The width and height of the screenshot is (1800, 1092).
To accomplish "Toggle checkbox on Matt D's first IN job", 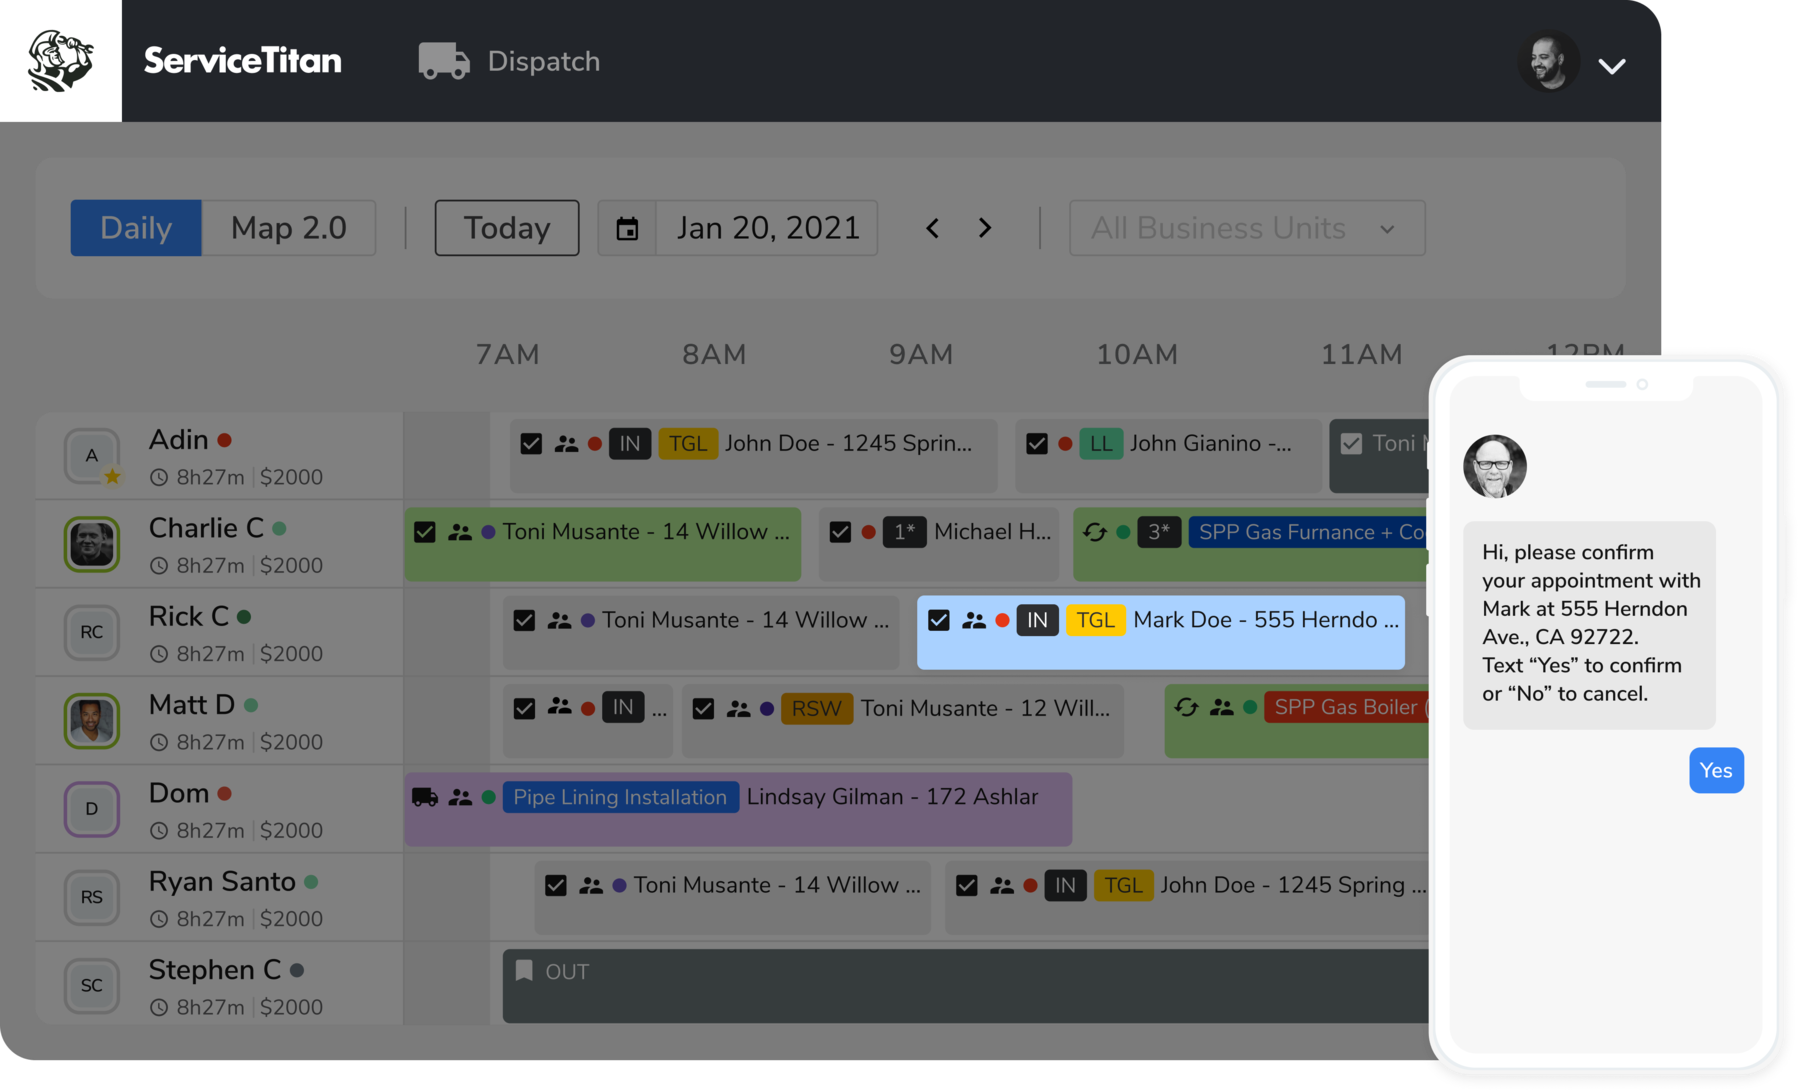I will coord(524,709).
